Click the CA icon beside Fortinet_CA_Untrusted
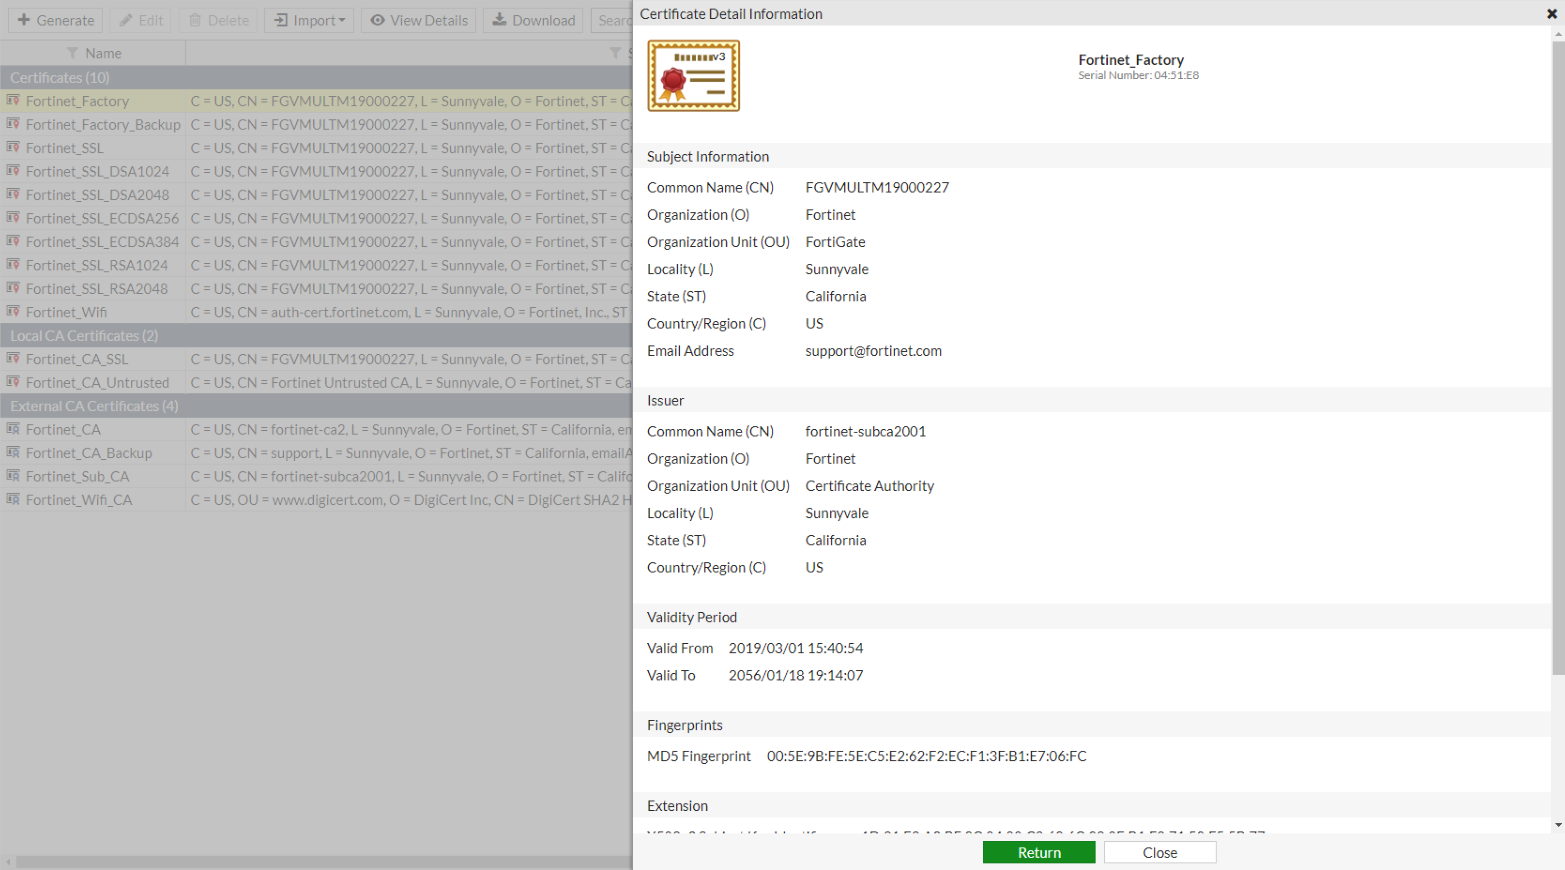 (13, 381)
